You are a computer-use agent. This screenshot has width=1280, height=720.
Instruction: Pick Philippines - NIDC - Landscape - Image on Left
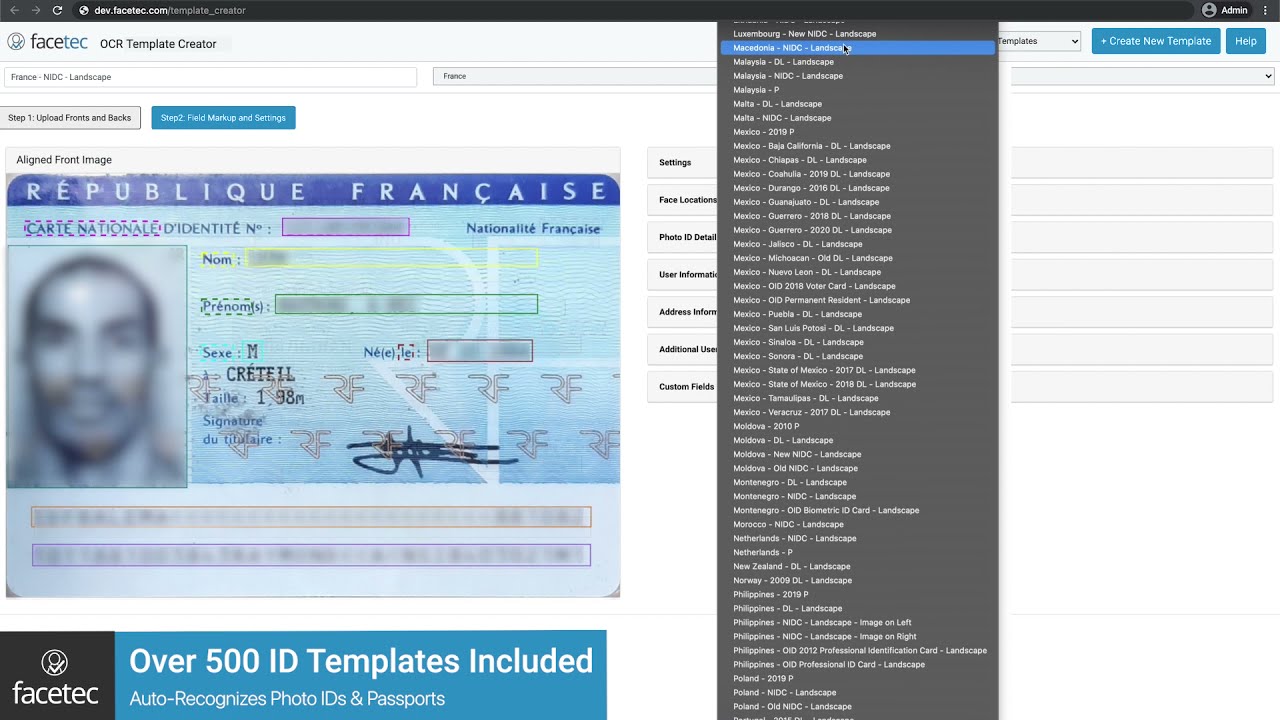(x=858, y=622)
